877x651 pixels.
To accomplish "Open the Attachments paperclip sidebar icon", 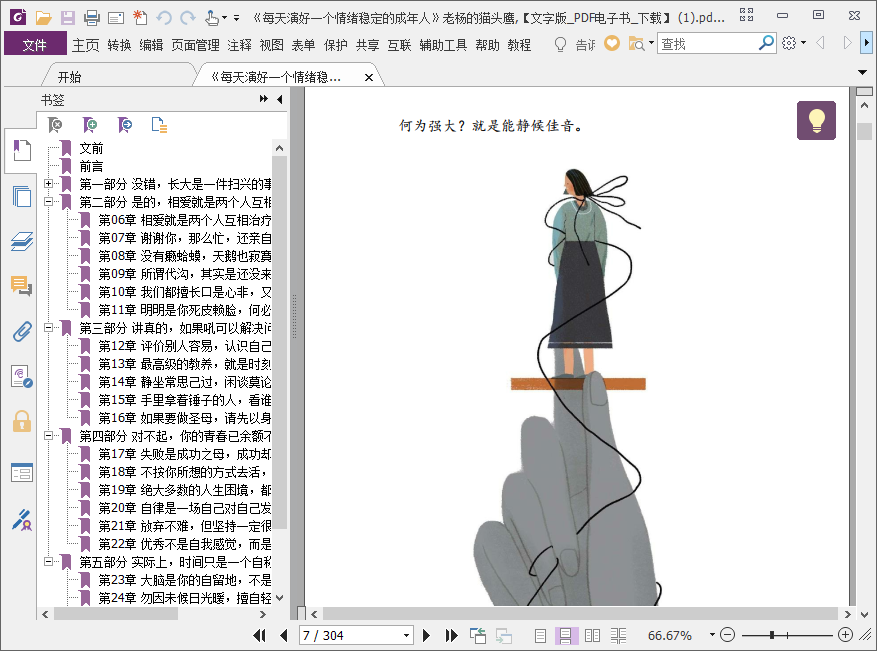I will pyautogui.click(x=22, y=332).
